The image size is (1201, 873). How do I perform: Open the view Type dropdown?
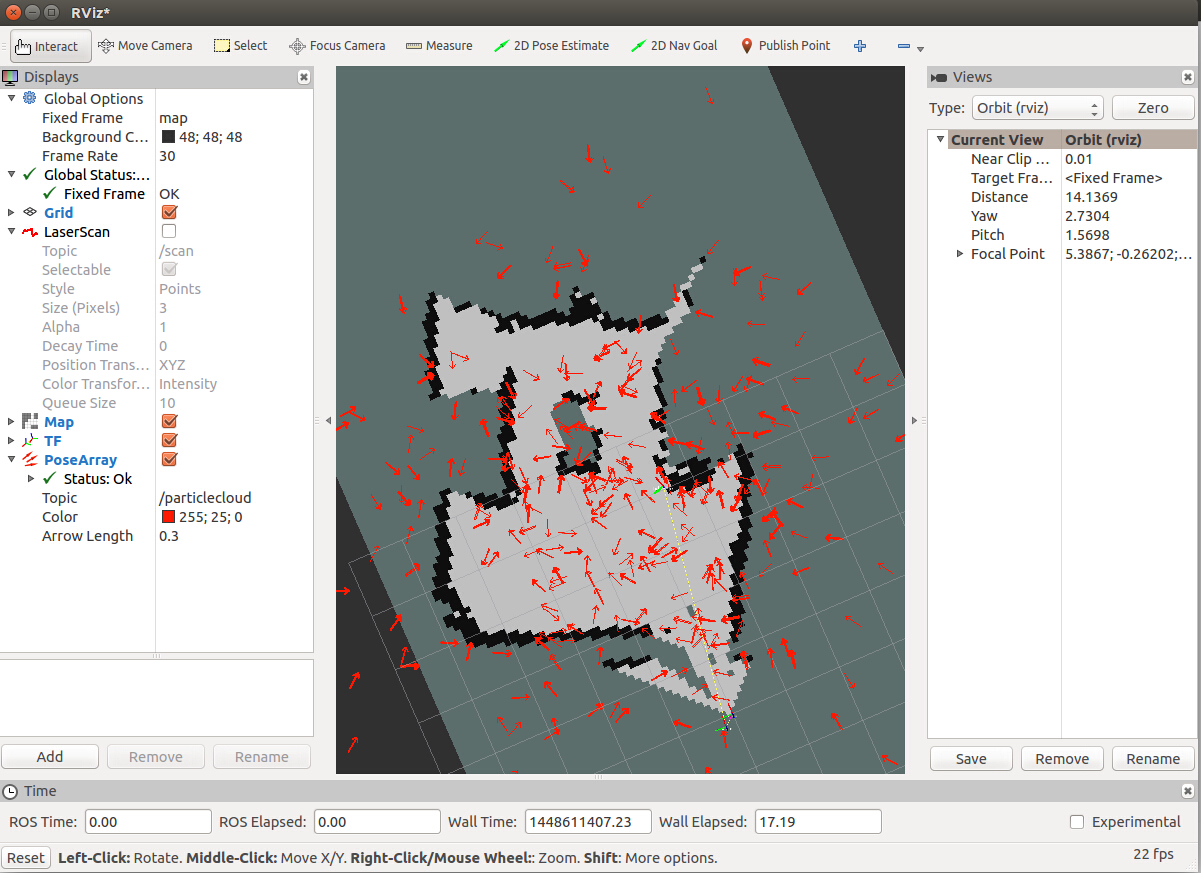1037,108
